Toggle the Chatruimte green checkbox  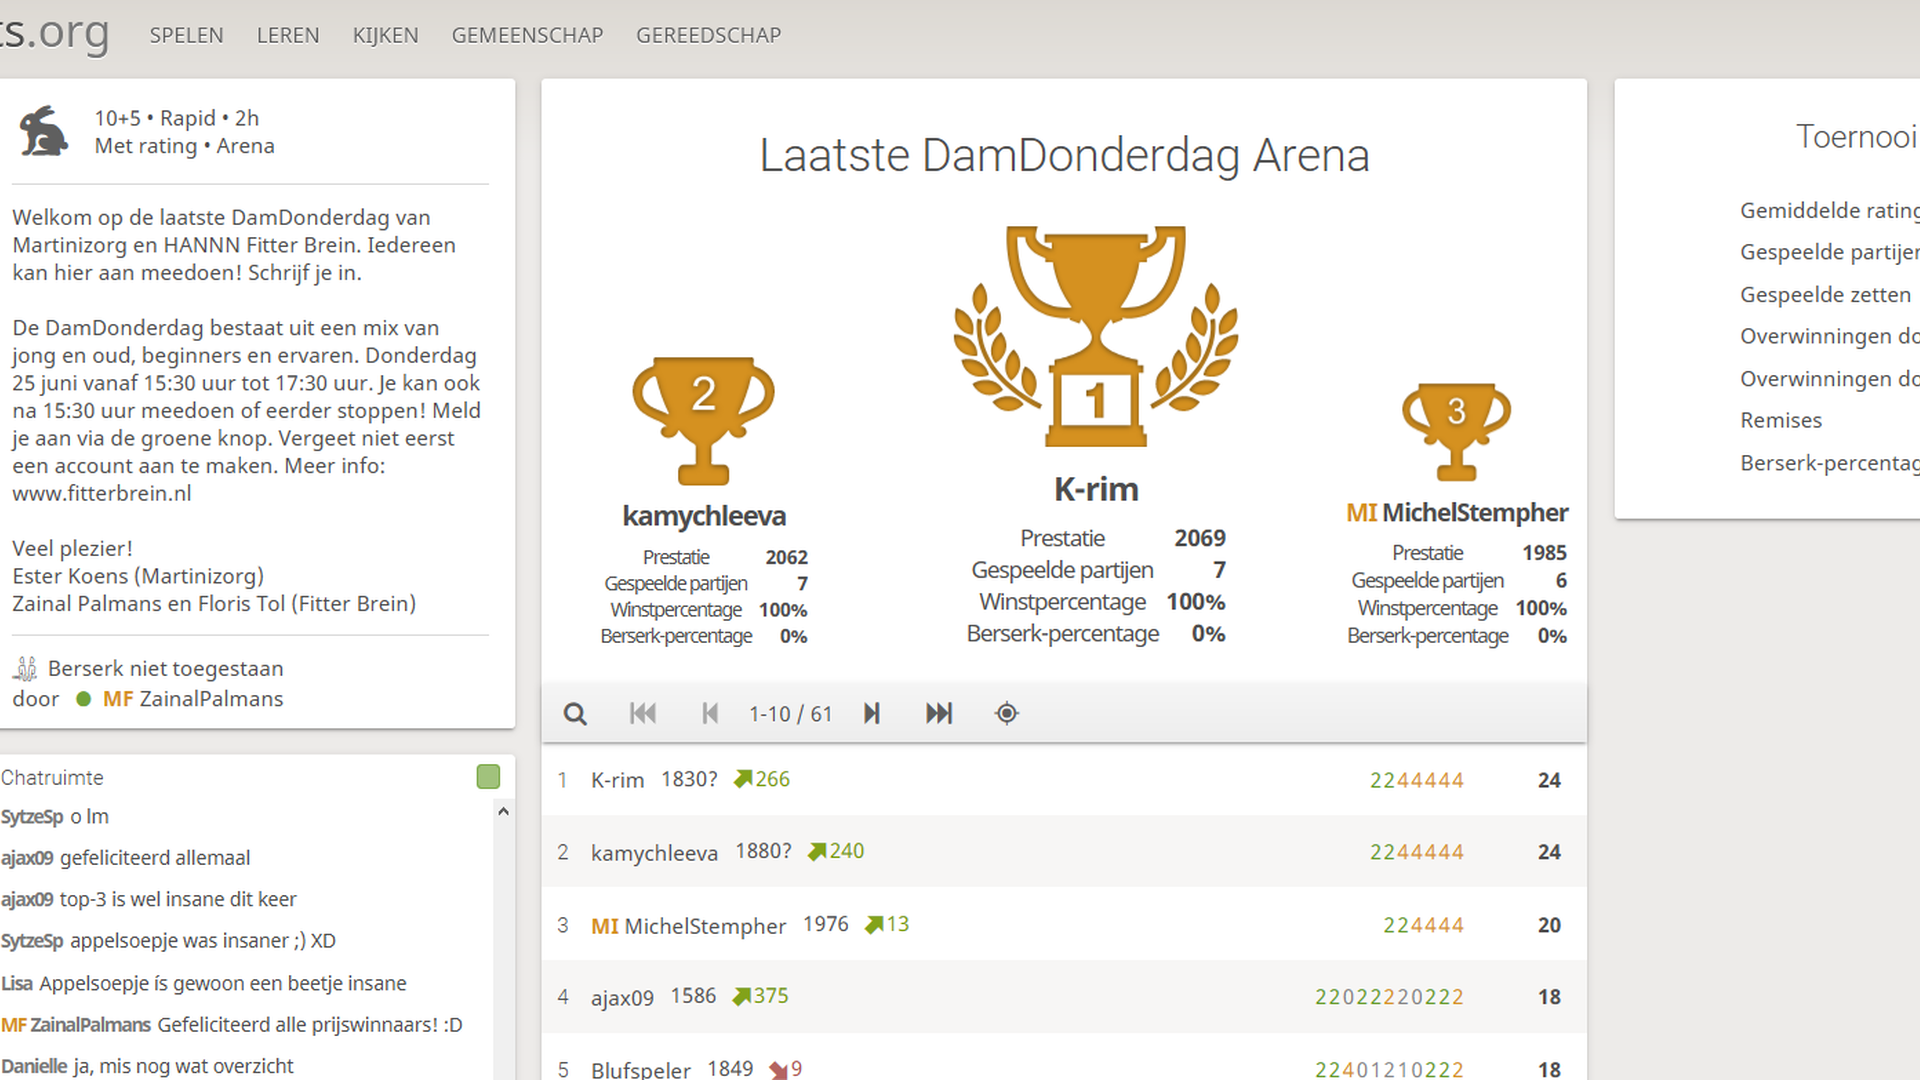488,777
